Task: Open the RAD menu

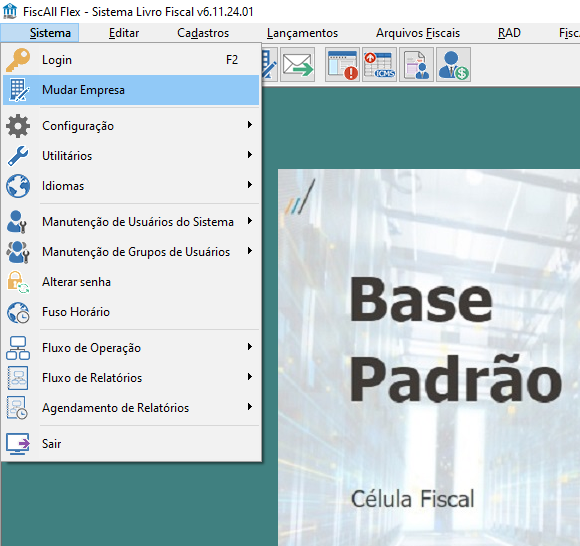Action: pos(509,33)
